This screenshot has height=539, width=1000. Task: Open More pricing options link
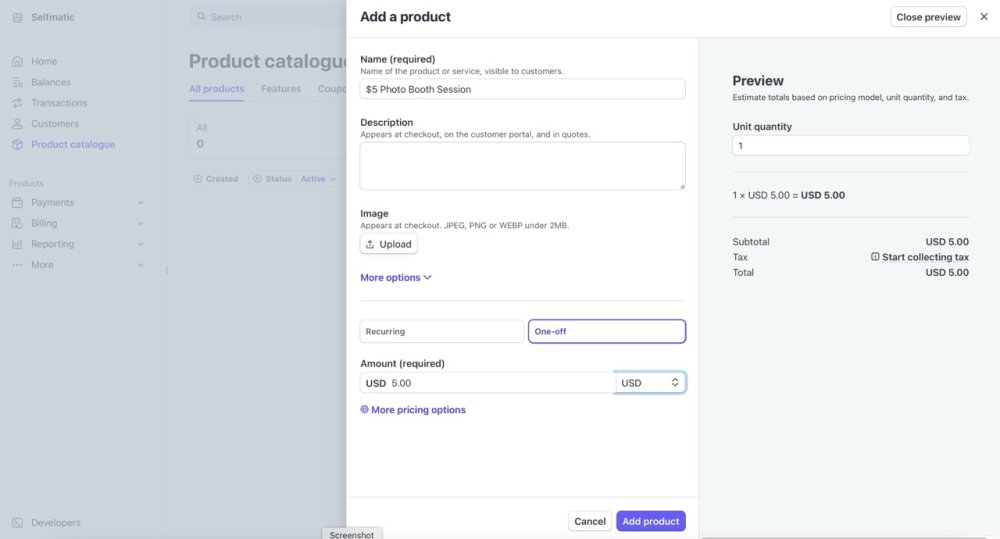point(413,410)
